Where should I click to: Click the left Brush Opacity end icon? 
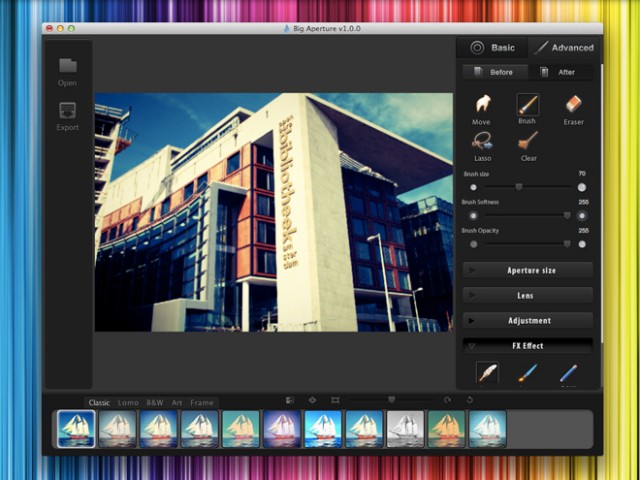[x=473, y=244]
